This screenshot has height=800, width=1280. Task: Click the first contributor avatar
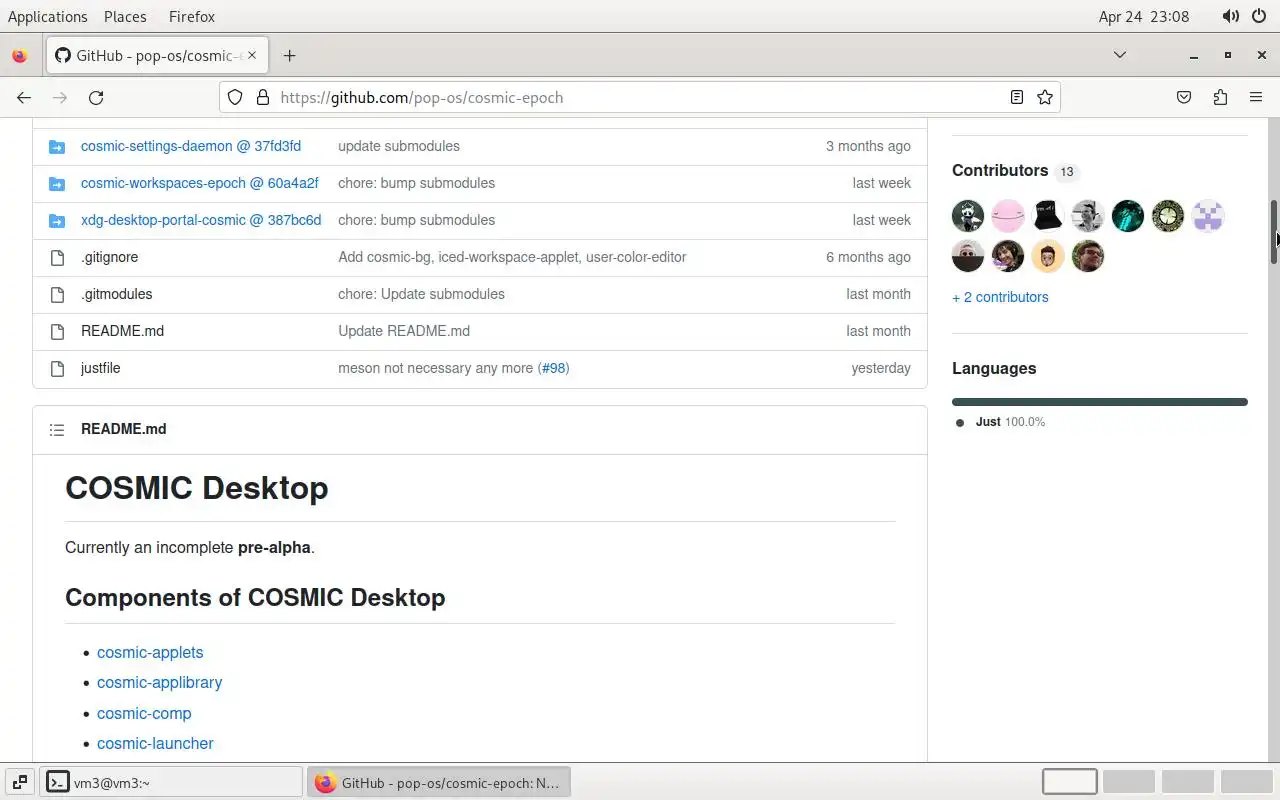click(x=968, y=216)
